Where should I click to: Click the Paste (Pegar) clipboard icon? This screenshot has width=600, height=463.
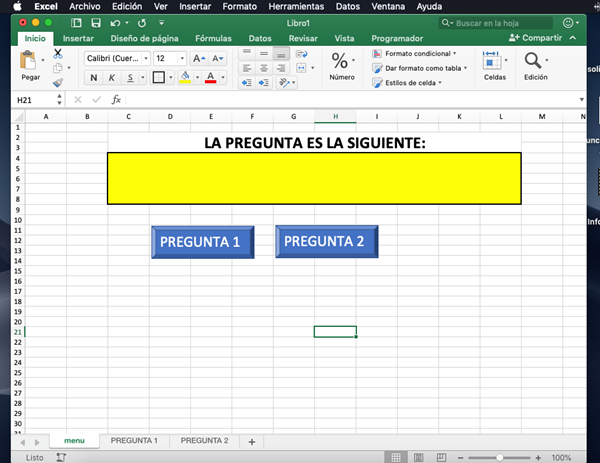click(28, 61)
